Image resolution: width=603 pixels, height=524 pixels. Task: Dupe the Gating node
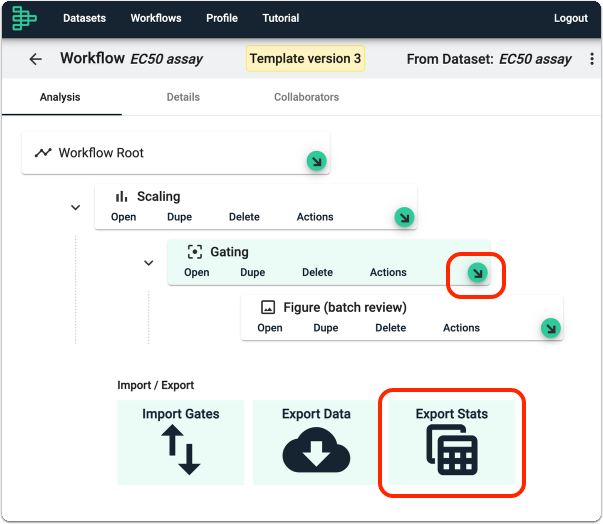[252, 272]
